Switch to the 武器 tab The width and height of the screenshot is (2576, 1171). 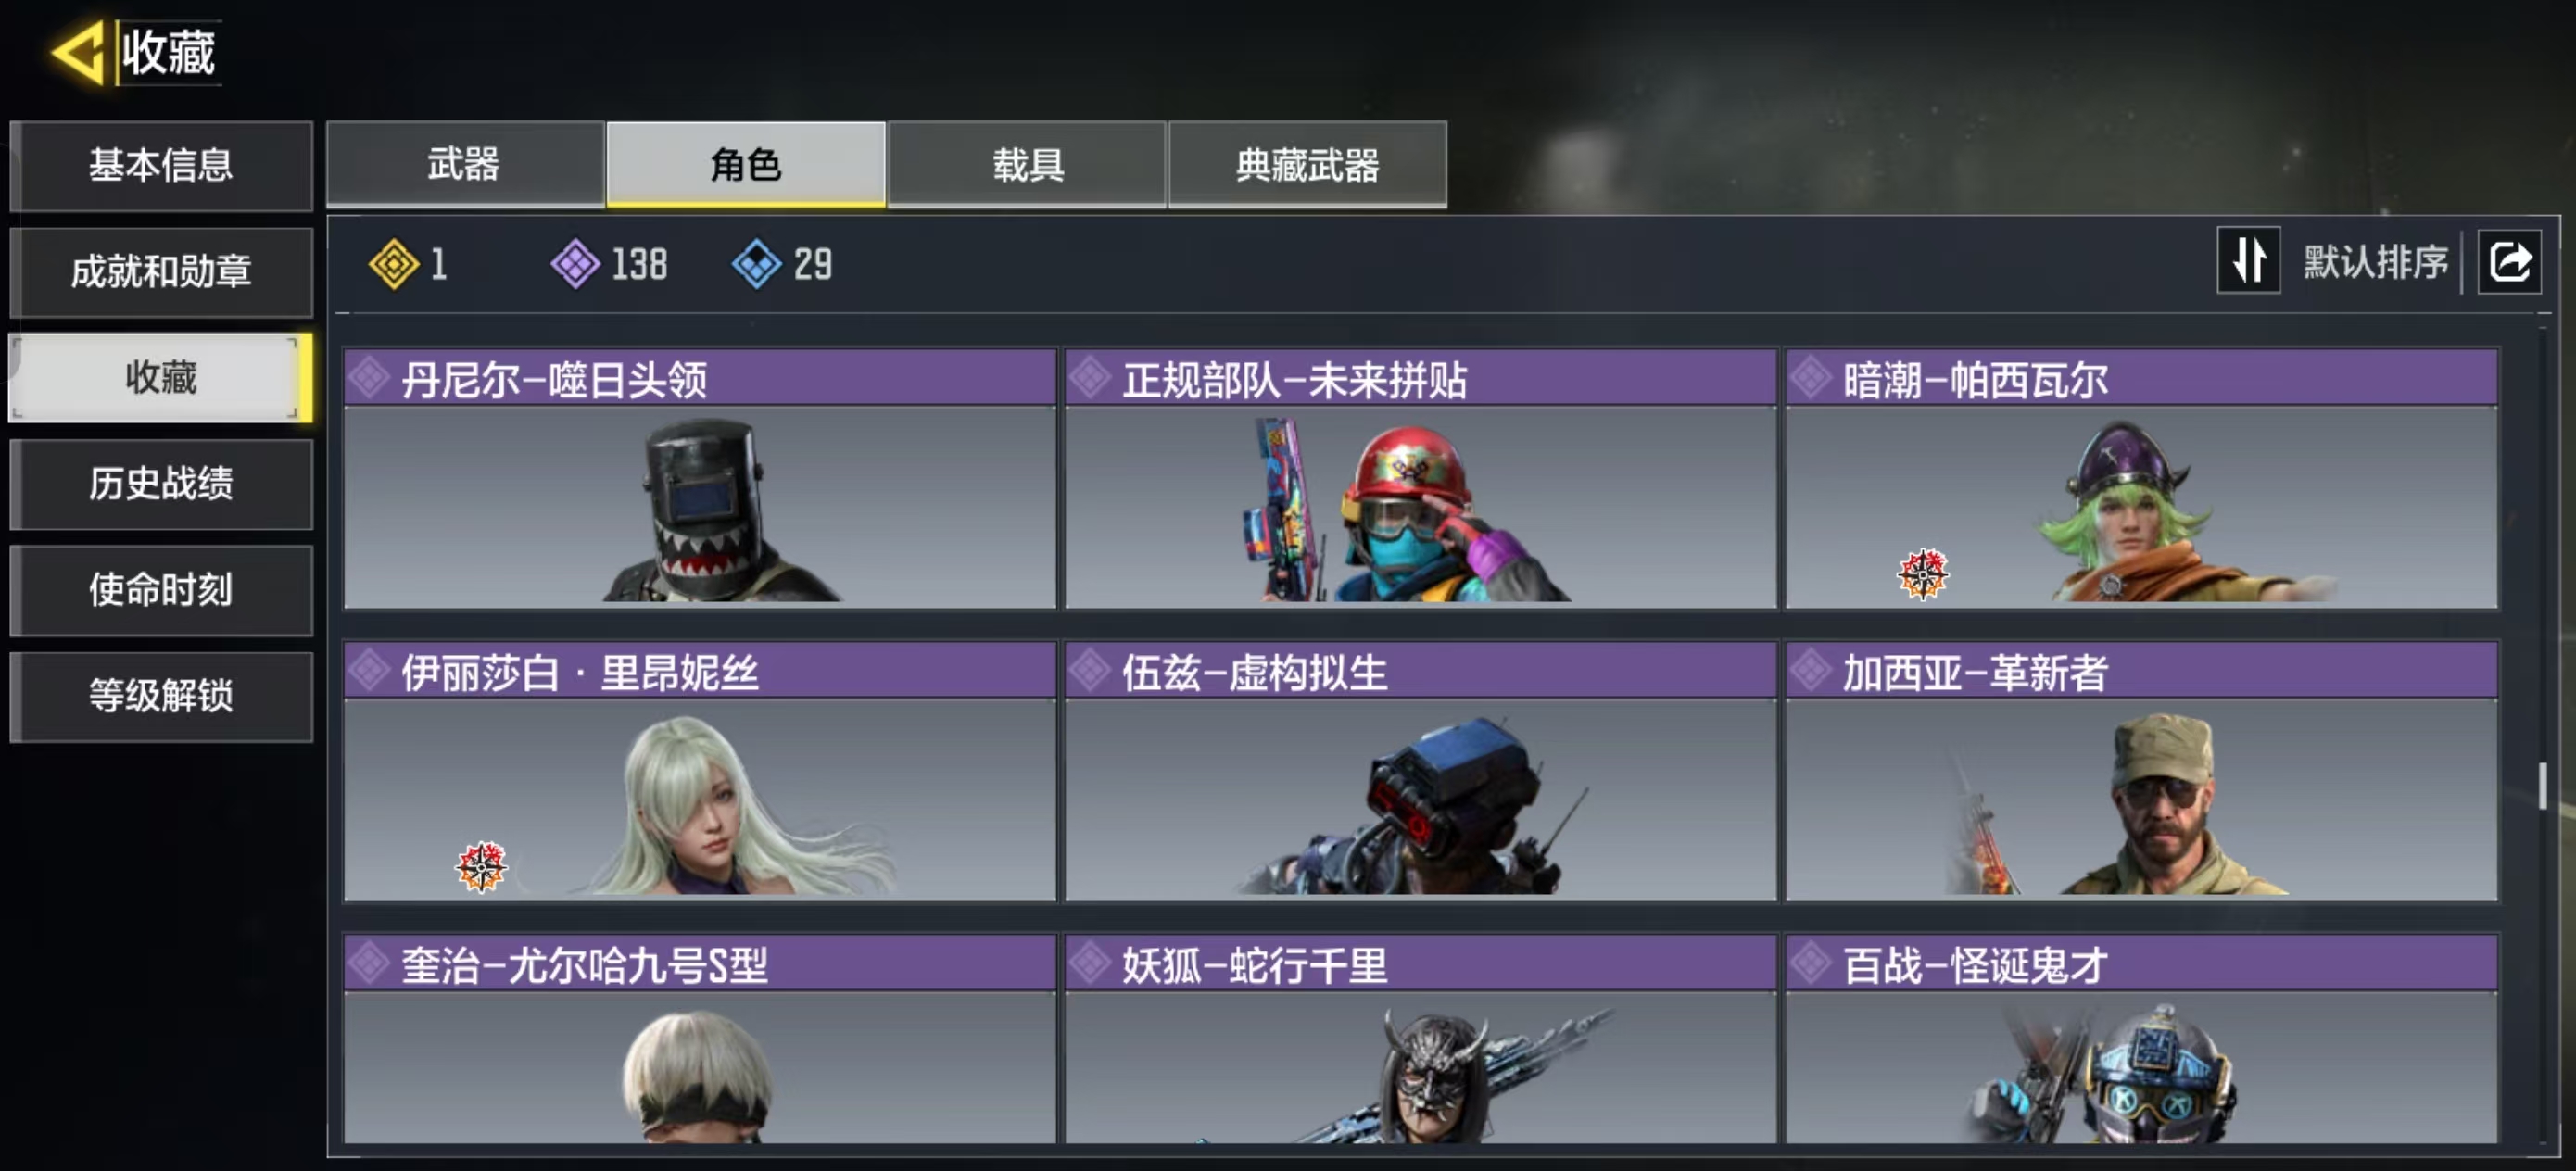(x=465, y=164)
